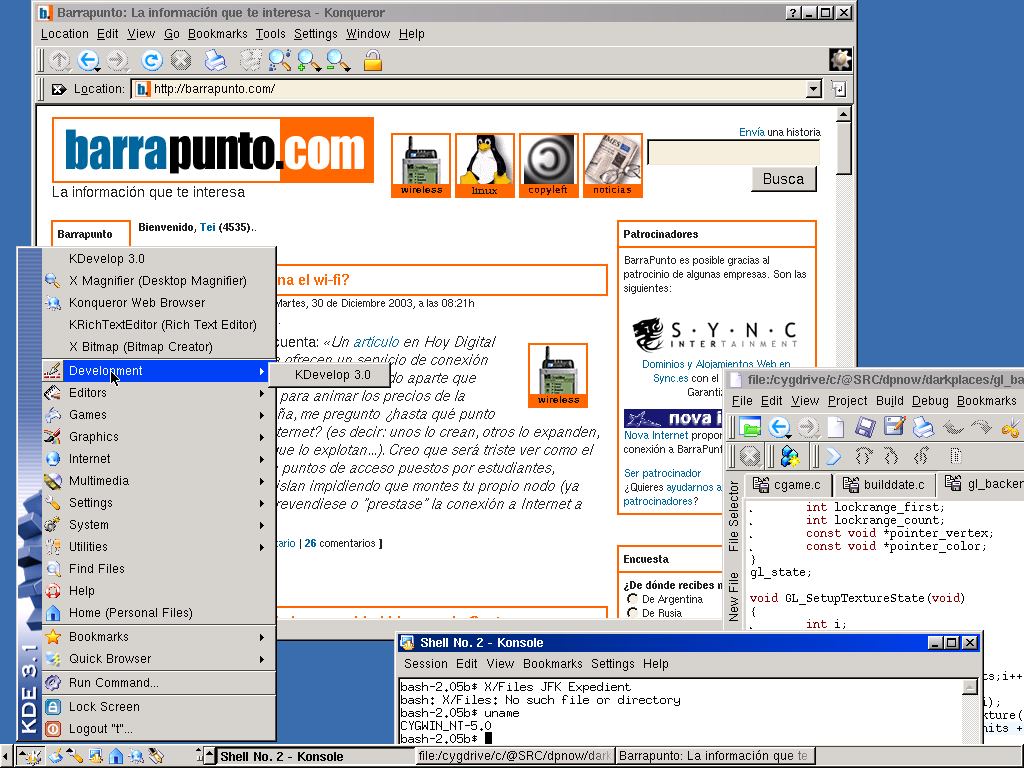The width and height of the screenshot is (1024, 768).
Task: Open the copyleft topic icon
Action: click(x=549, y=165)
